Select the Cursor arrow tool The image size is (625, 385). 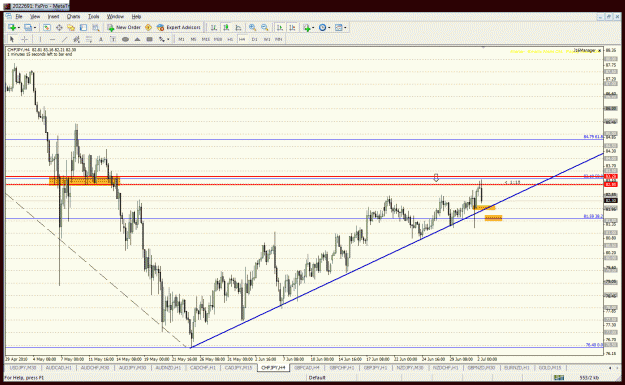(12, 39)
